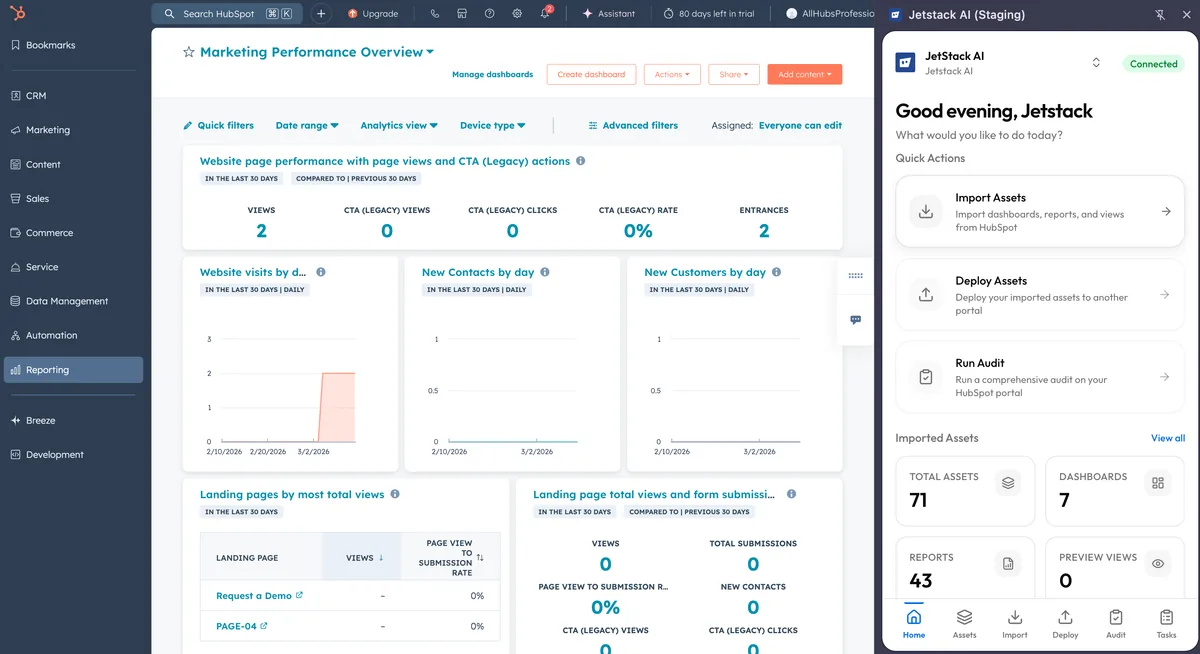Switch to the Tasks tab in Jetstack
Image resolution: width=1200 pixels, height=654 pixels.
[1166, 622]
